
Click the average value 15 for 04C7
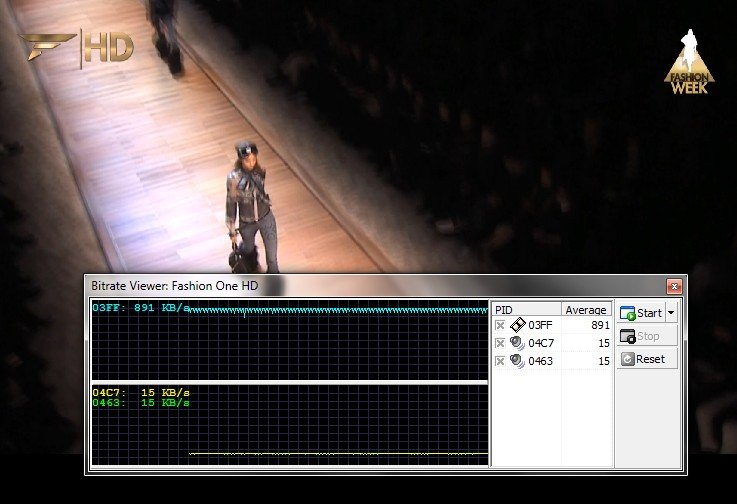click(x=604, y=343)
